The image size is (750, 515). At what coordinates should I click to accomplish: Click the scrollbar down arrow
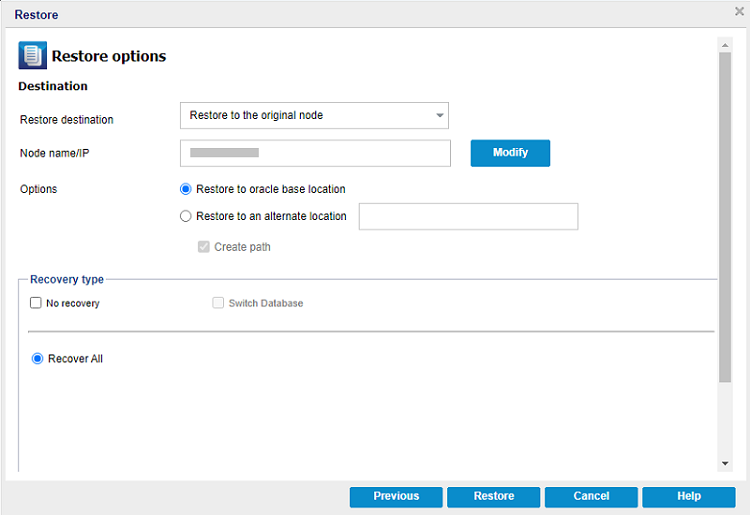[x=725, y=464]
